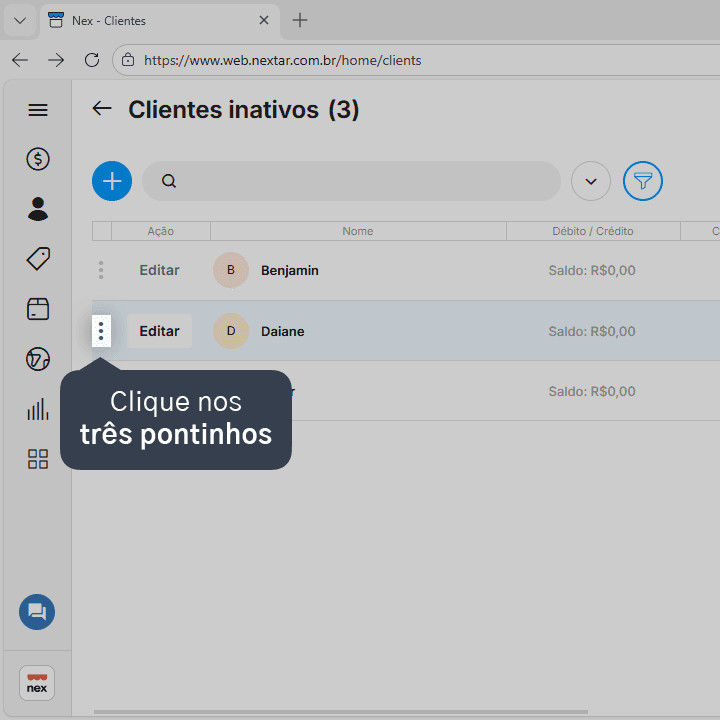This screenshot has width=720, height=720.
Task: Expand the dropdown chevron next to search
Action: pyautogui.click(x=591, y=181)
